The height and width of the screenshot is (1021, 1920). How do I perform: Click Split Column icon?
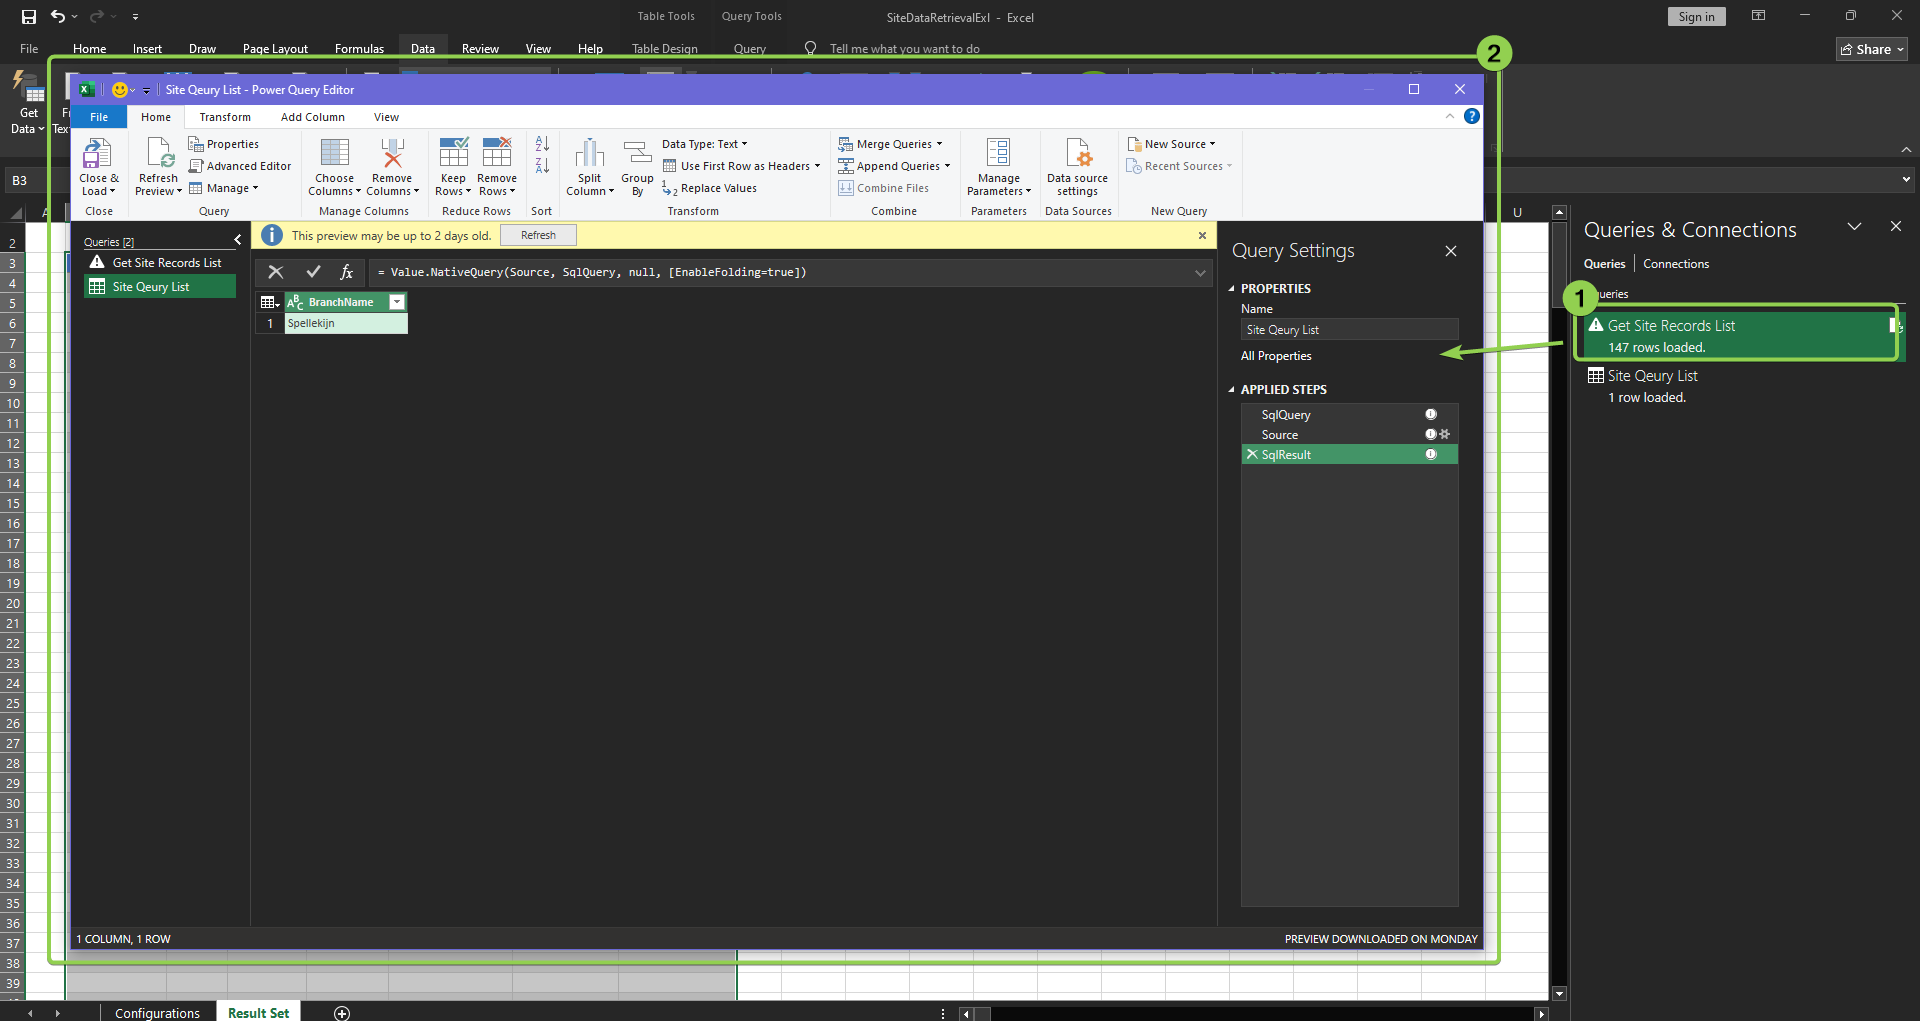pyautogui.click(x=589, y=153)
